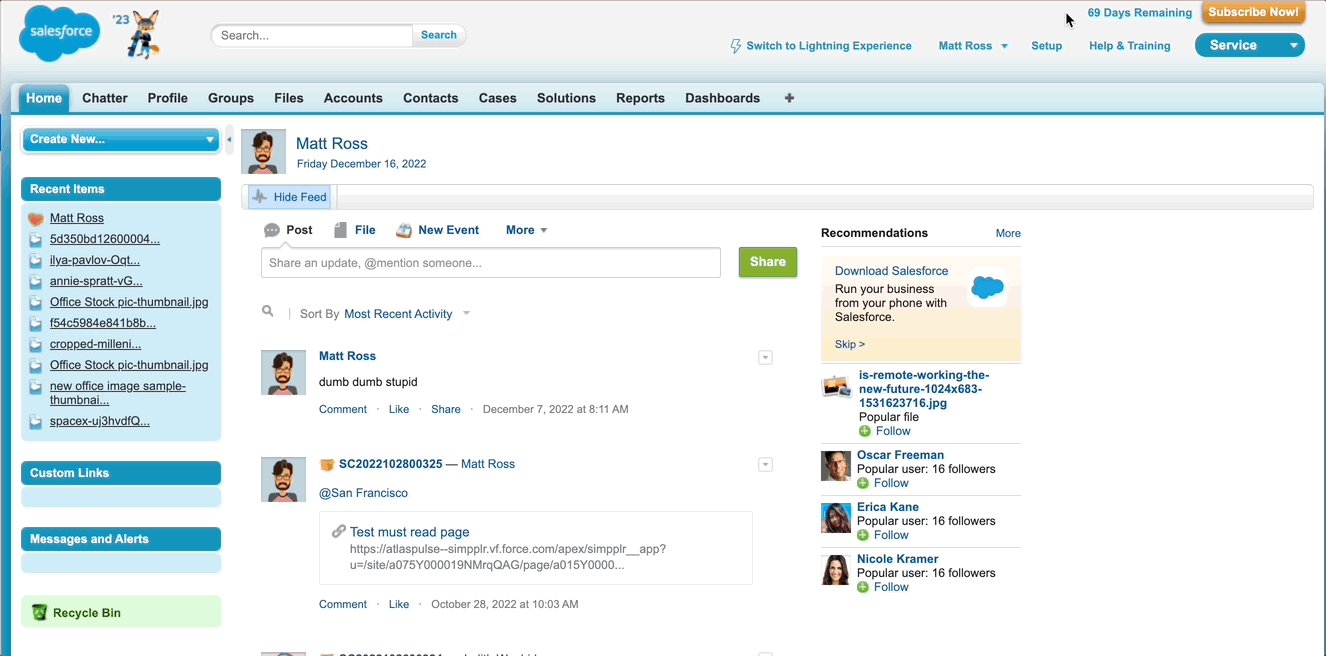Open Office Stock pic-thumbnail.jpg below annie-spratt
1326x656 pixels.
pyautogui.click(x=129, y=302)
